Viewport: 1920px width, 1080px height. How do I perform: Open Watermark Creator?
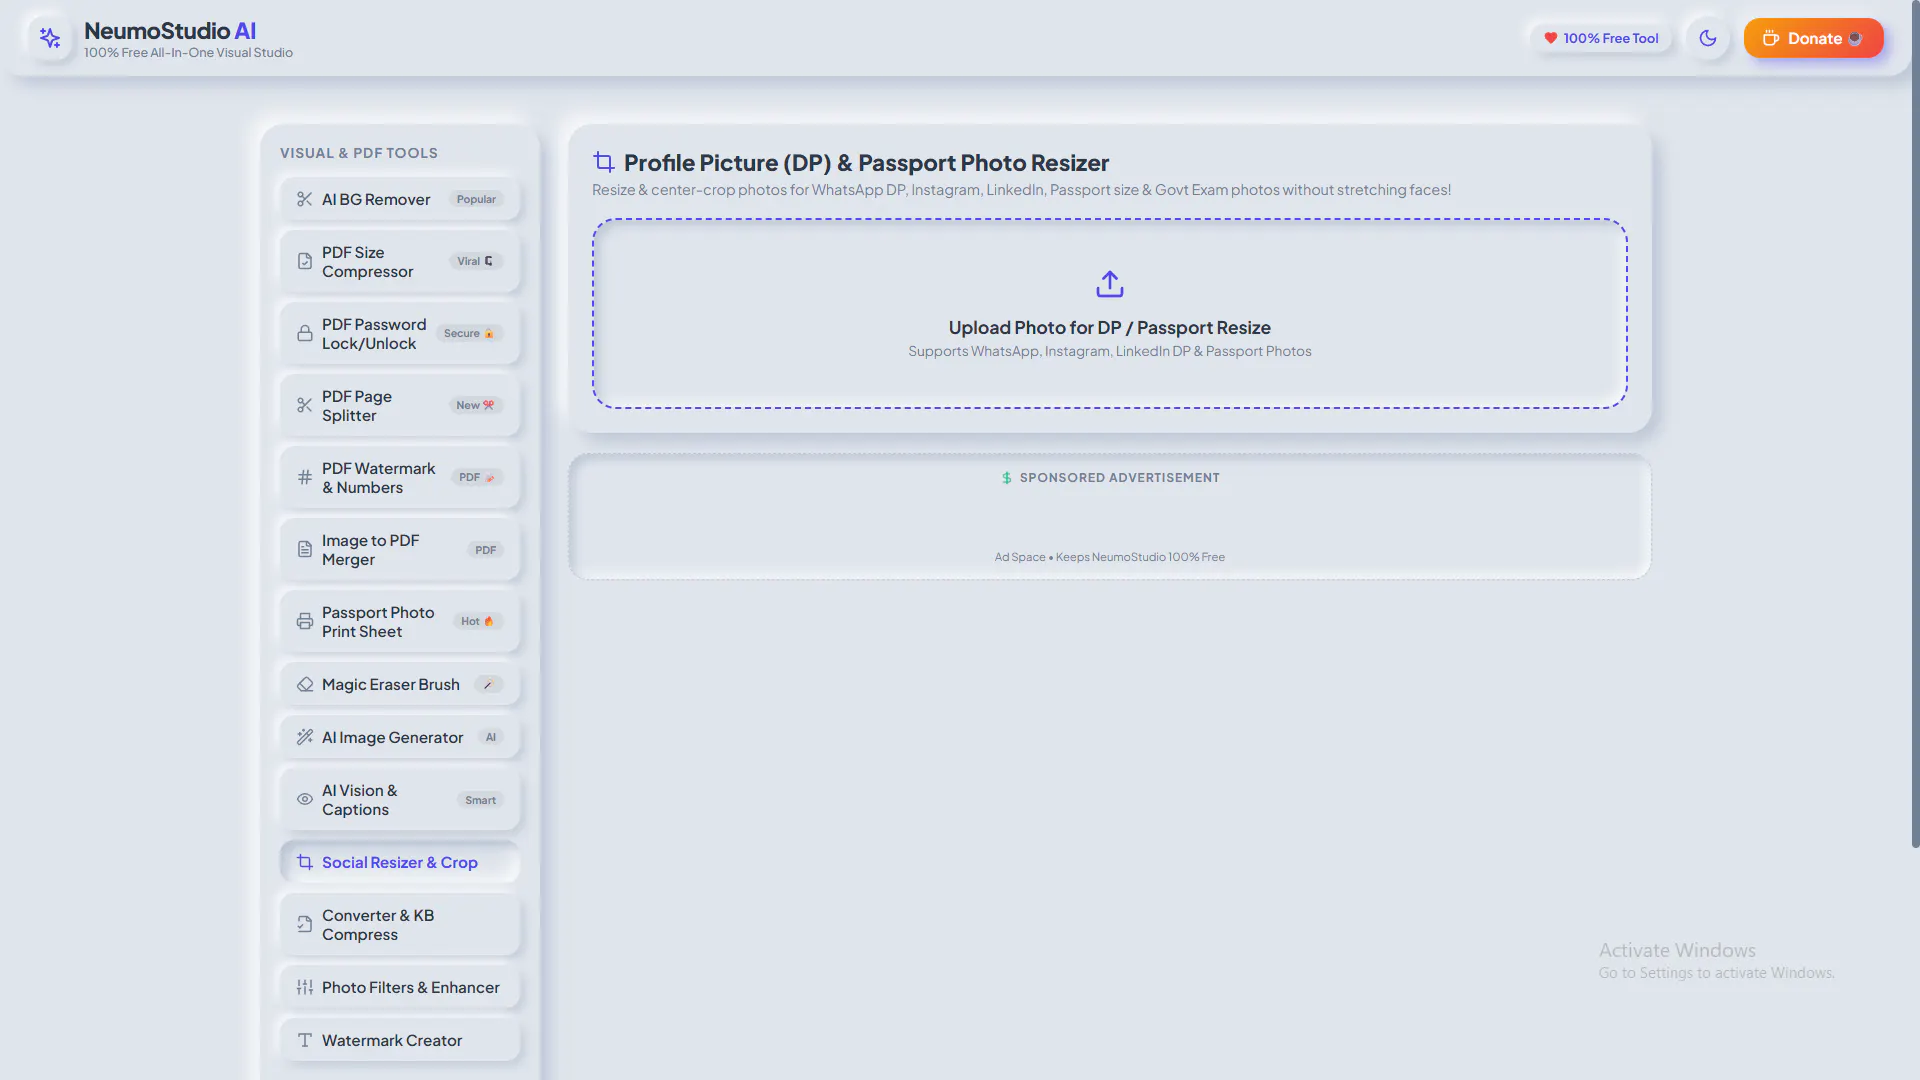(x=400, y=1040)
